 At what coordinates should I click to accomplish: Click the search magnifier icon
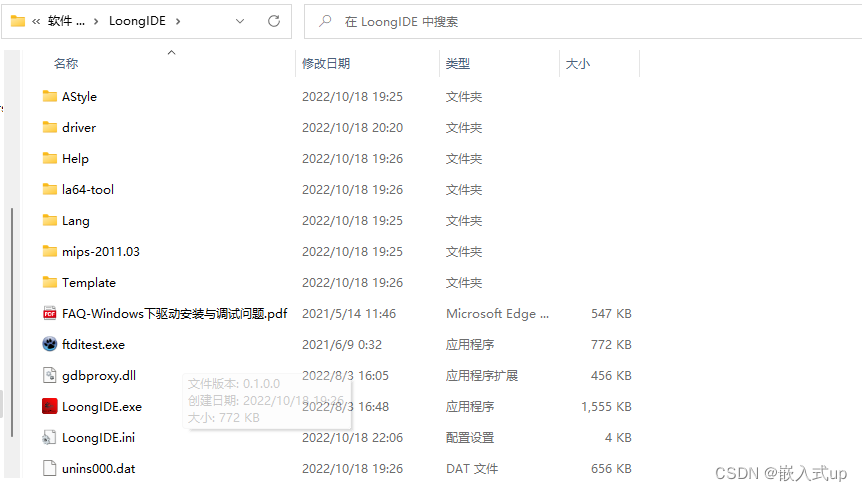tap(325, 21)
